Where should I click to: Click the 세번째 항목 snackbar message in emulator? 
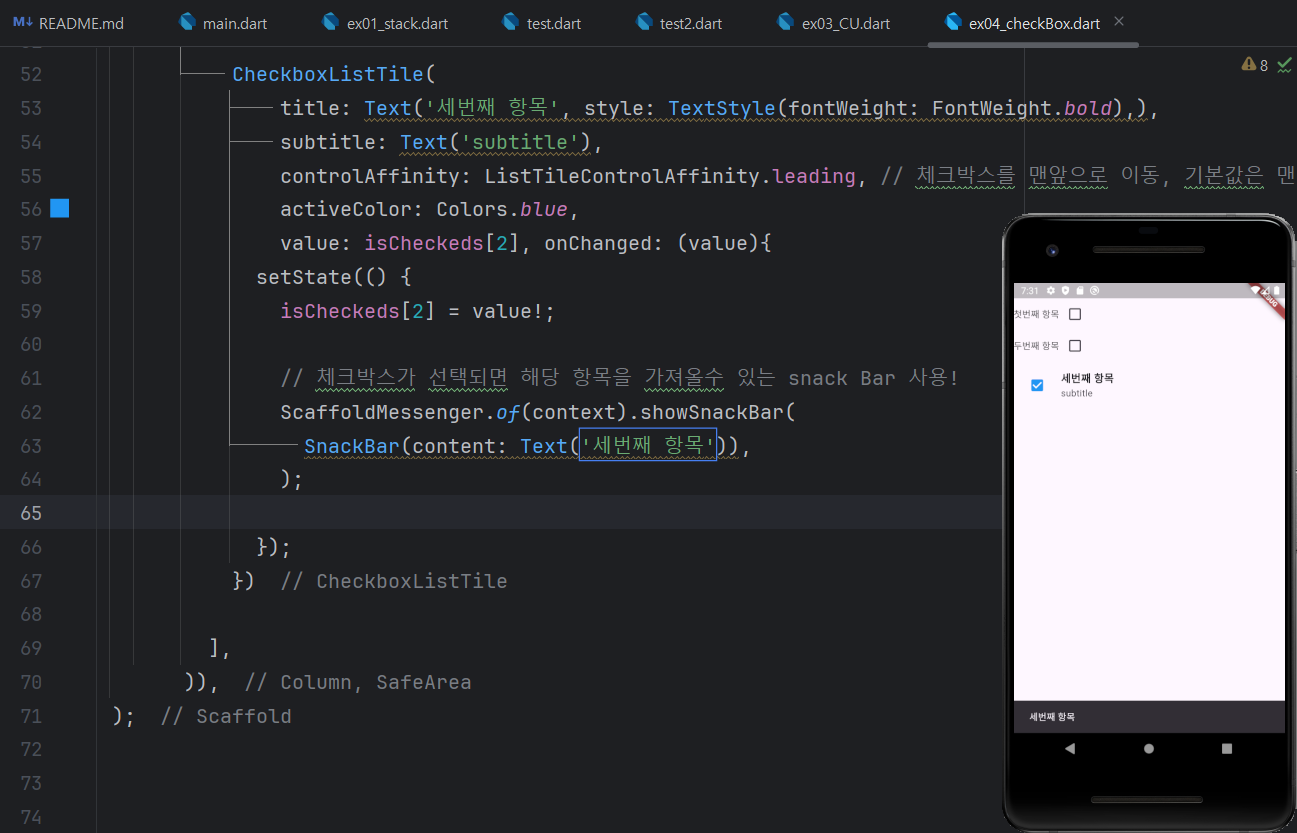1052,717
